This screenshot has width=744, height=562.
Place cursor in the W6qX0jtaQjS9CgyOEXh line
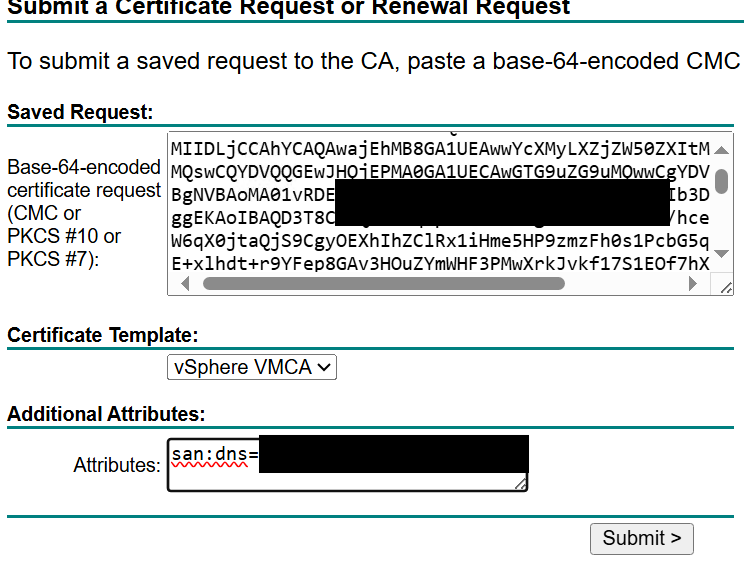pyautogui.click(x=440, y=241)
